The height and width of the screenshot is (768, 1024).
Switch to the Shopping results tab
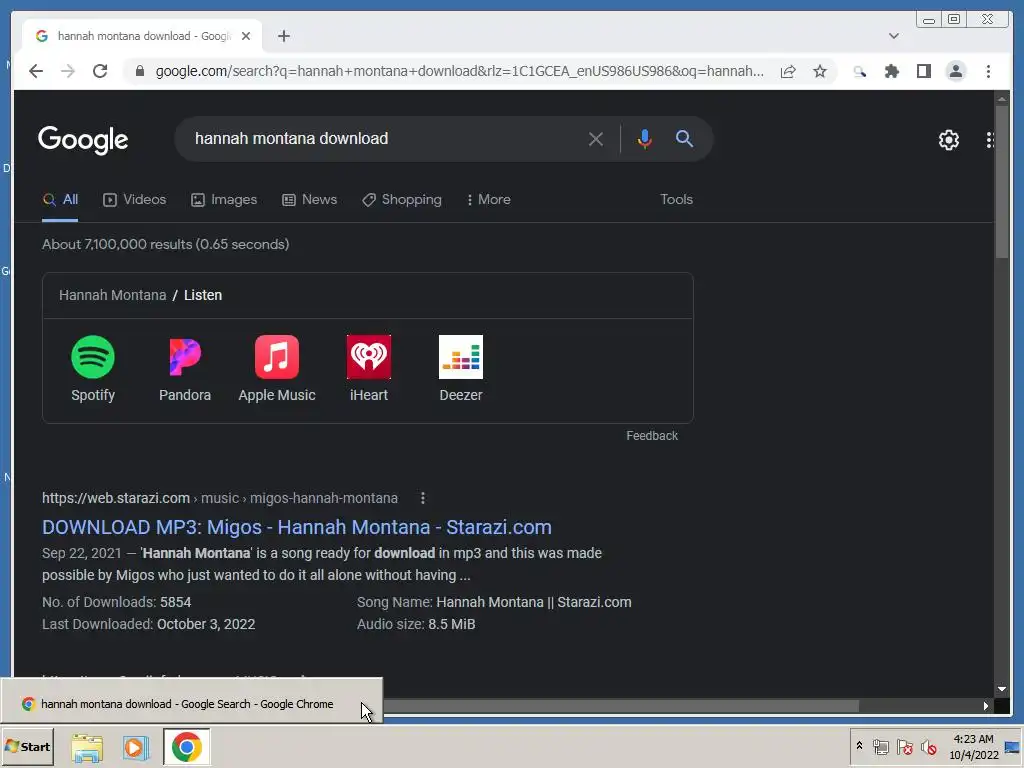[402, 200]
